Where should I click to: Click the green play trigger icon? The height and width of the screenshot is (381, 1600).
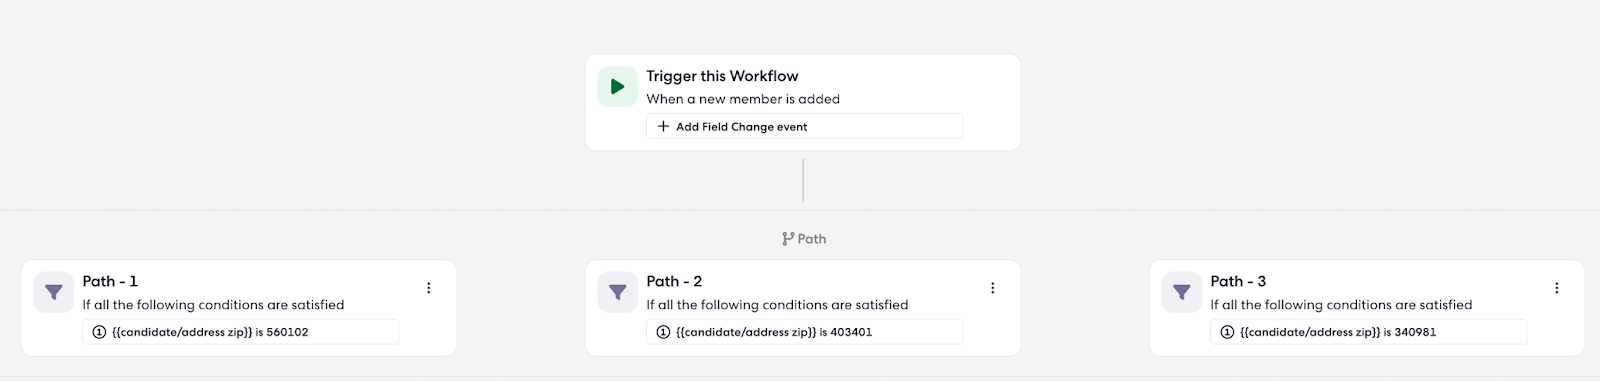pos(618,87)
